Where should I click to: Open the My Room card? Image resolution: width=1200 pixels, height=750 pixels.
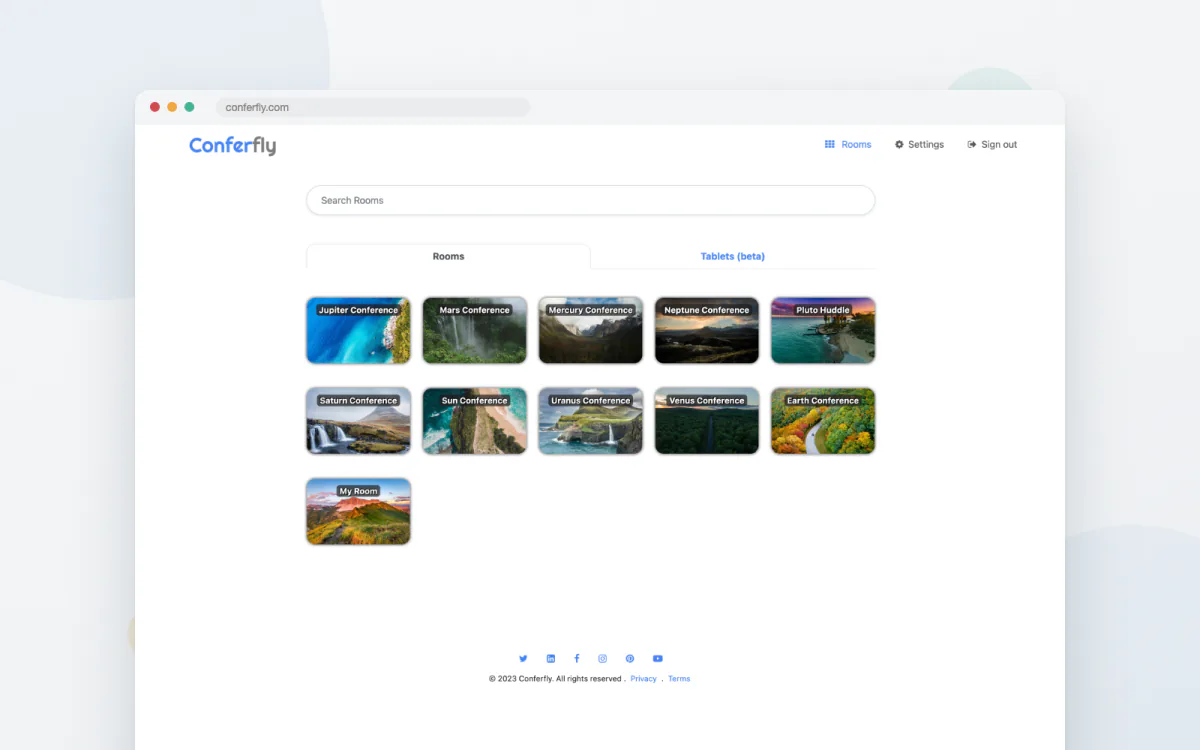coord(358,511)
